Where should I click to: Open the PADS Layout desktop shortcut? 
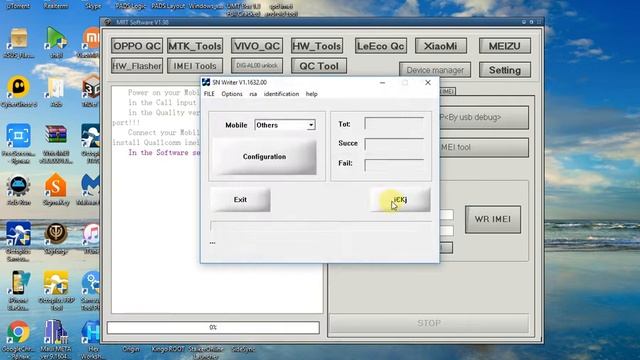pyautogui.click(x=168, y=6)
